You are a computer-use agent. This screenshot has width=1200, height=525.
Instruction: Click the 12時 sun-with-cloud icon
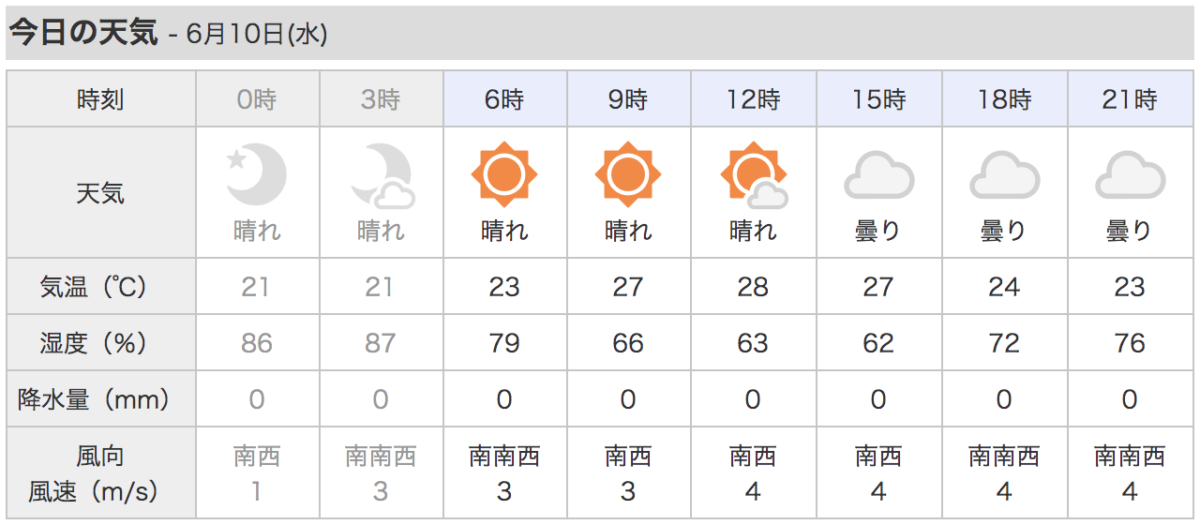click(x=753, y=175)
